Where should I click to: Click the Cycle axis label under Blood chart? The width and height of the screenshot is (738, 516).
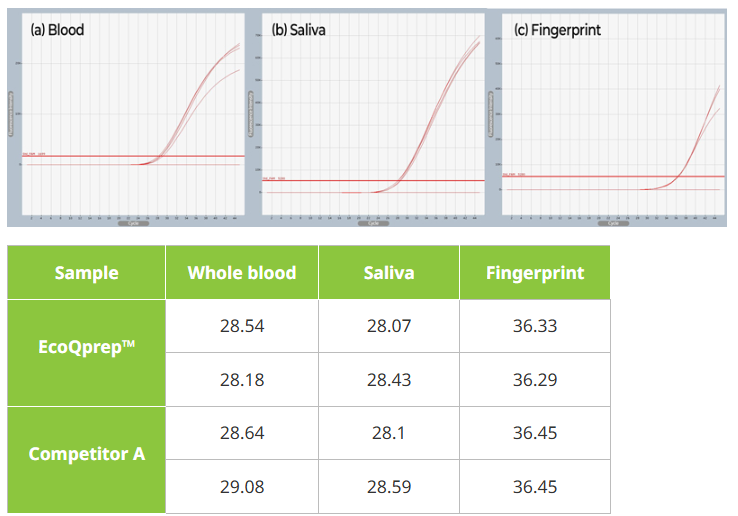click(131, 224)
